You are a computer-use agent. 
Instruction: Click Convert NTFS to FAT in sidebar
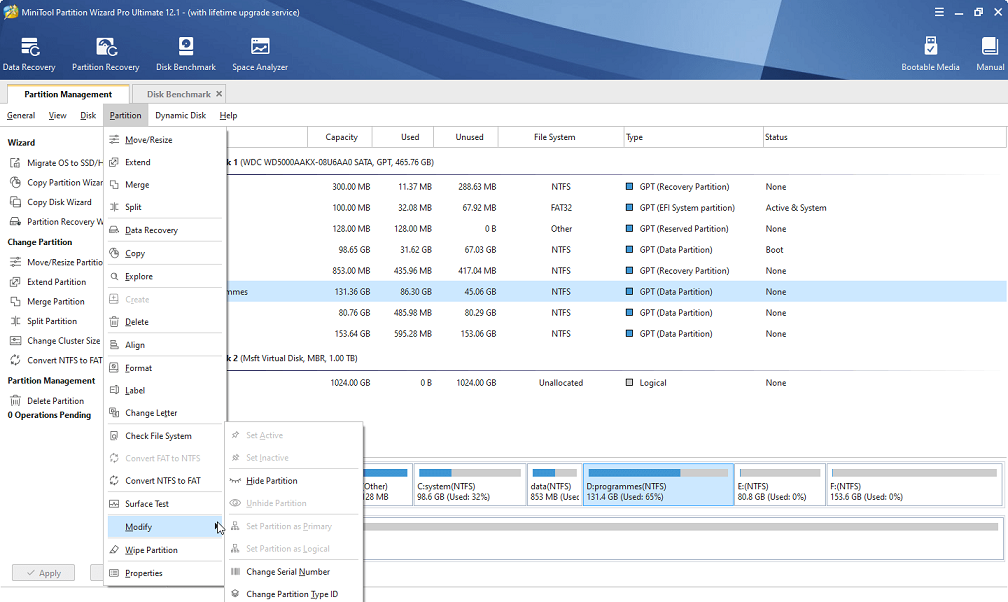pos(64,360)
